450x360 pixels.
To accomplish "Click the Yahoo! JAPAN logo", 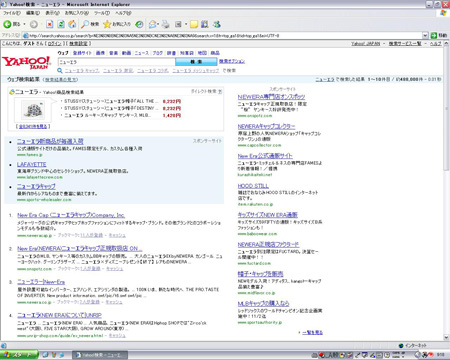I will click(26, 62).
